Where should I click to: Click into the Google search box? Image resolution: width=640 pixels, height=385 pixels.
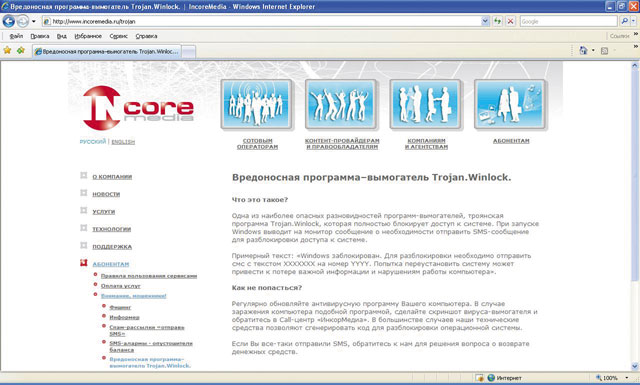pos(568,21)
